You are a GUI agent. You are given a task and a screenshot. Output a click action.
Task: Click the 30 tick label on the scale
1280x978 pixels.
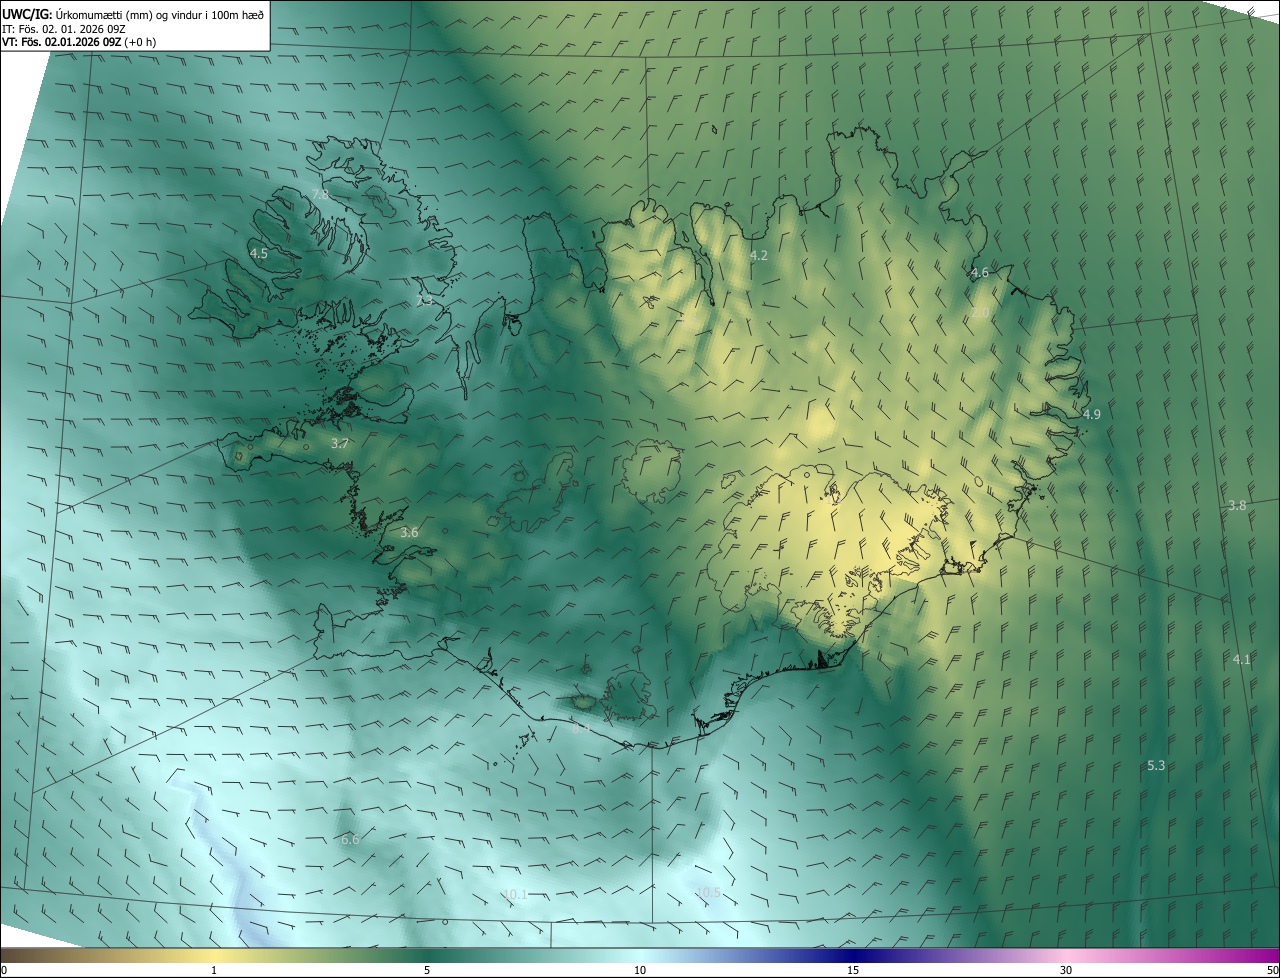1066,970
